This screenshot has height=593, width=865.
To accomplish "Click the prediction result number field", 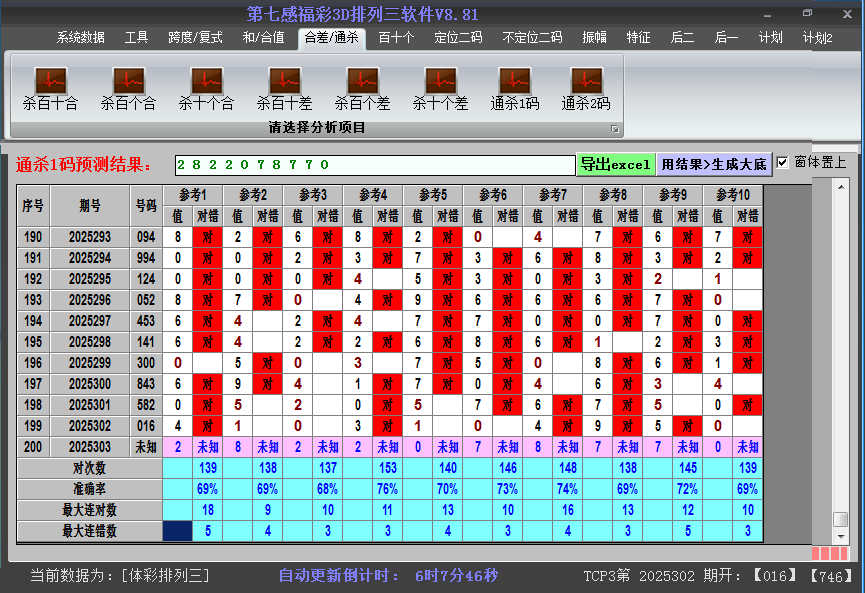I will click(374, 164).
